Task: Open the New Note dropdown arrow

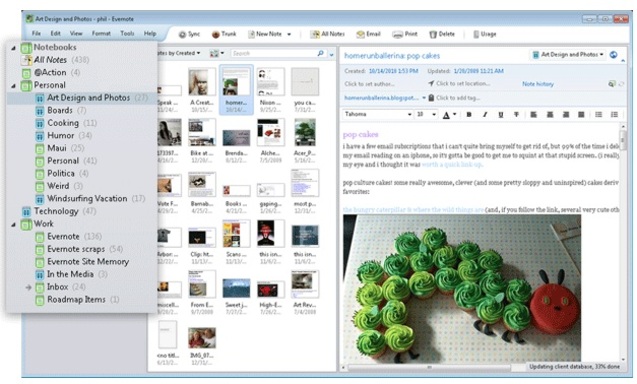Action: point(289,35)
